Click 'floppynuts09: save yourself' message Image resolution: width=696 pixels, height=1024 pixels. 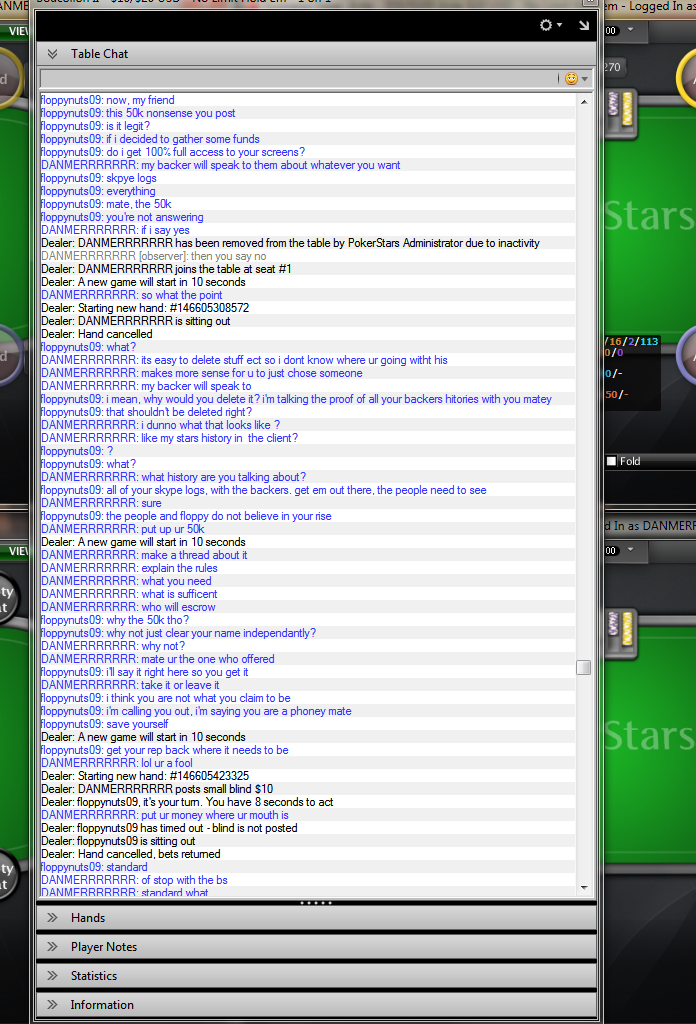[104, 724]
